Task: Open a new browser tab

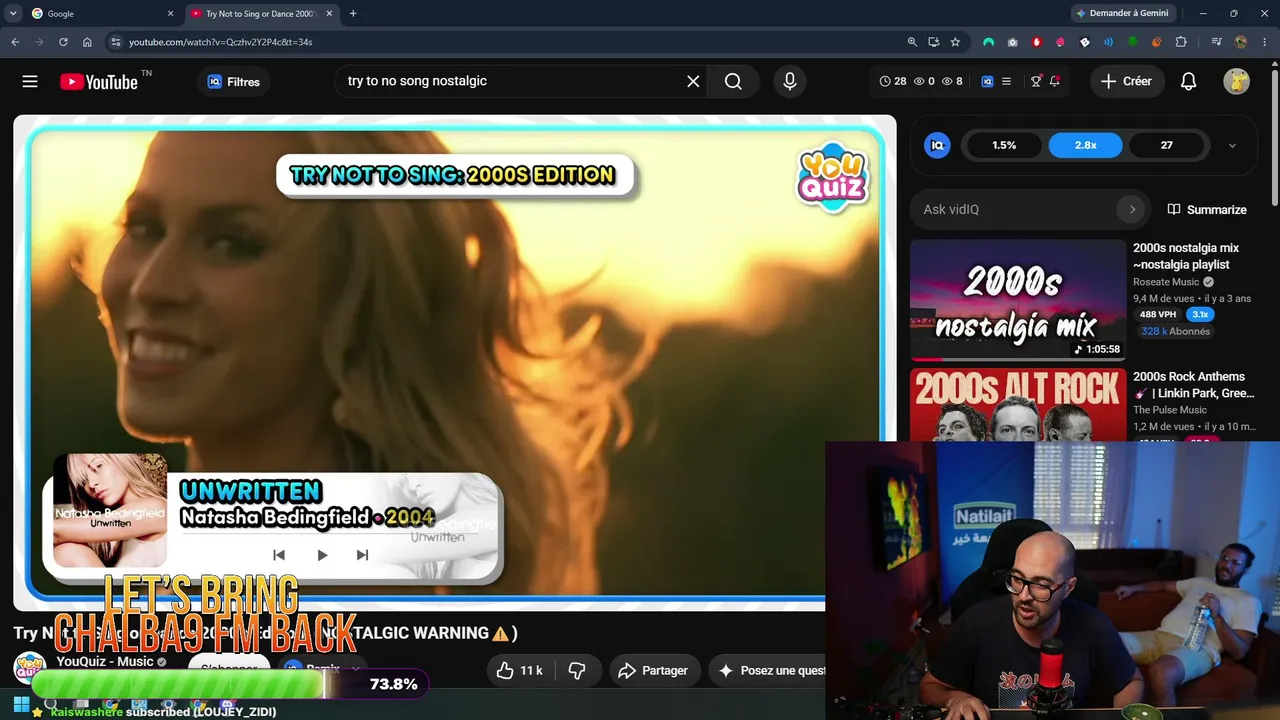Action: click(x=353, y=14)
